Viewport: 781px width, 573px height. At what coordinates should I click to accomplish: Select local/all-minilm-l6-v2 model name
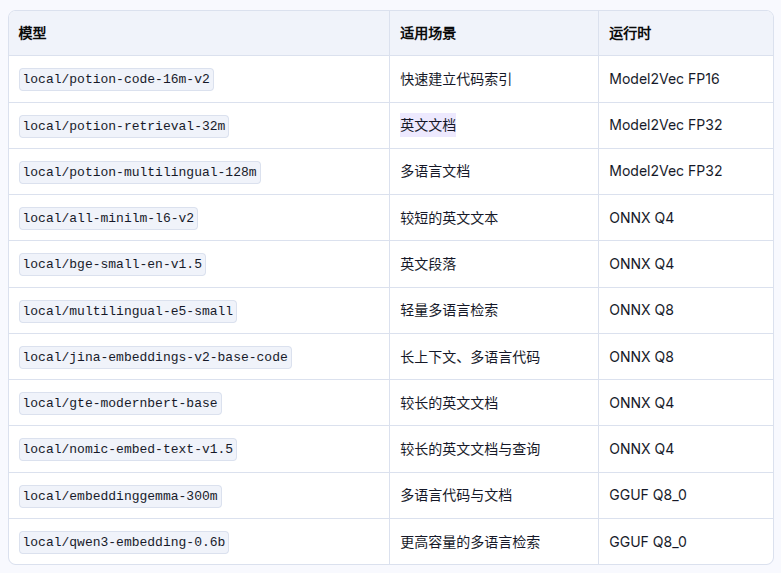click(x=109, y=218)
